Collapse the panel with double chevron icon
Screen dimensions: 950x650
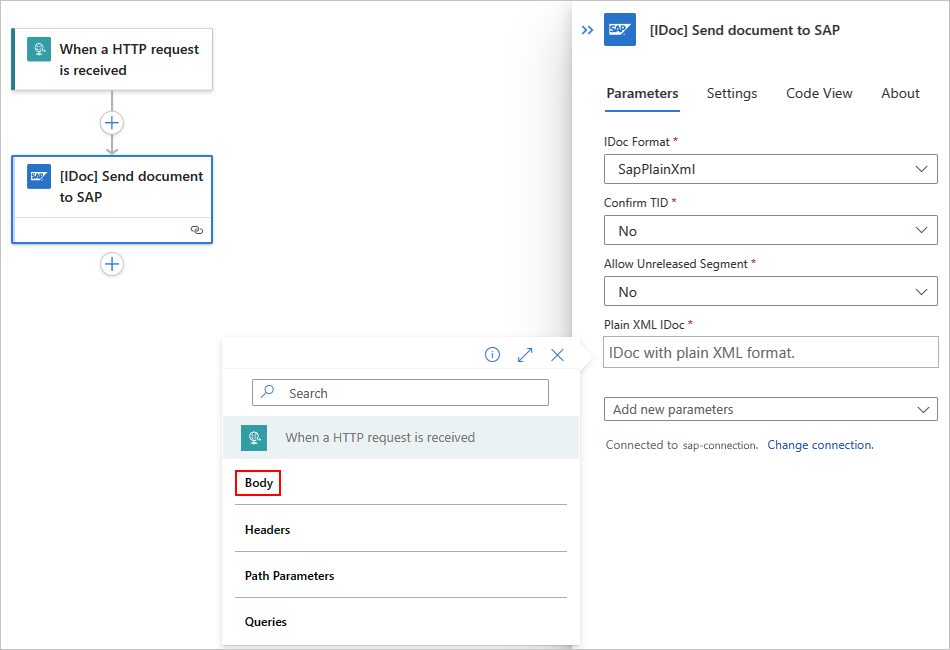coord(588,30)
